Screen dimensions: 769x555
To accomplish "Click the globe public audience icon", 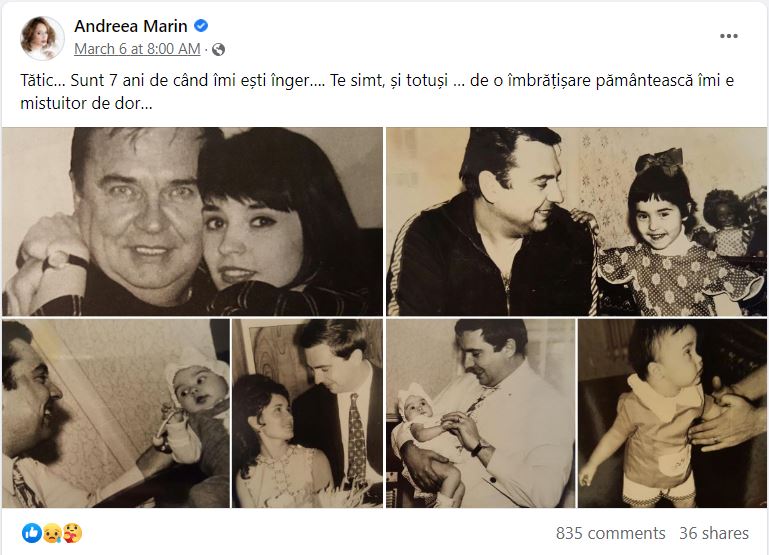I will click(219, 49).
